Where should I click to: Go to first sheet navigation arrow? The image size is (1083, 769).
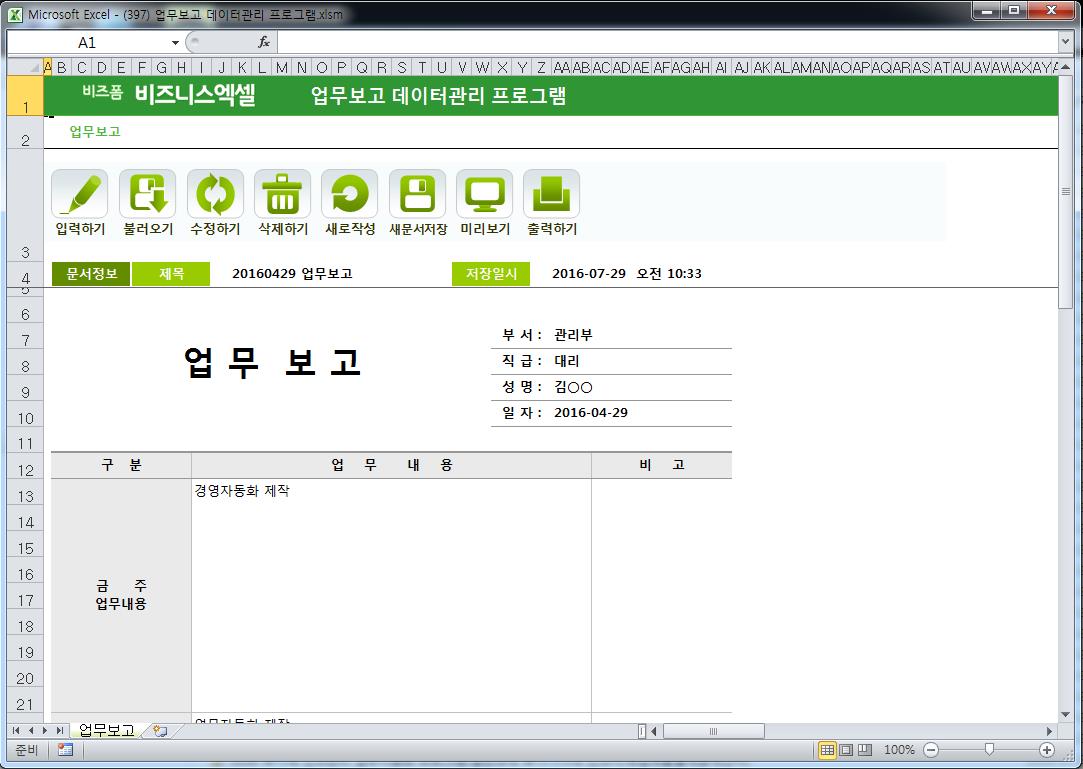coord(16,731)
